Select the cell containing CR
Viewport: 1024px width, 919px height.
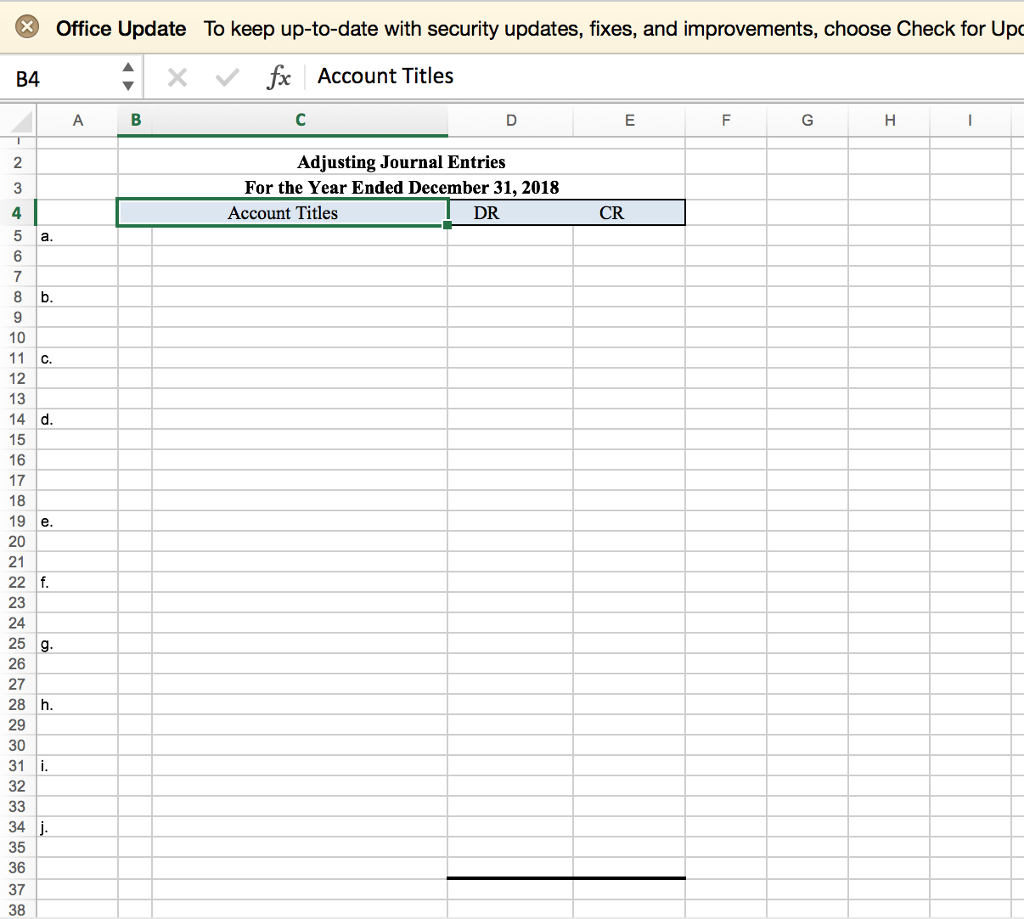(612, 212)
